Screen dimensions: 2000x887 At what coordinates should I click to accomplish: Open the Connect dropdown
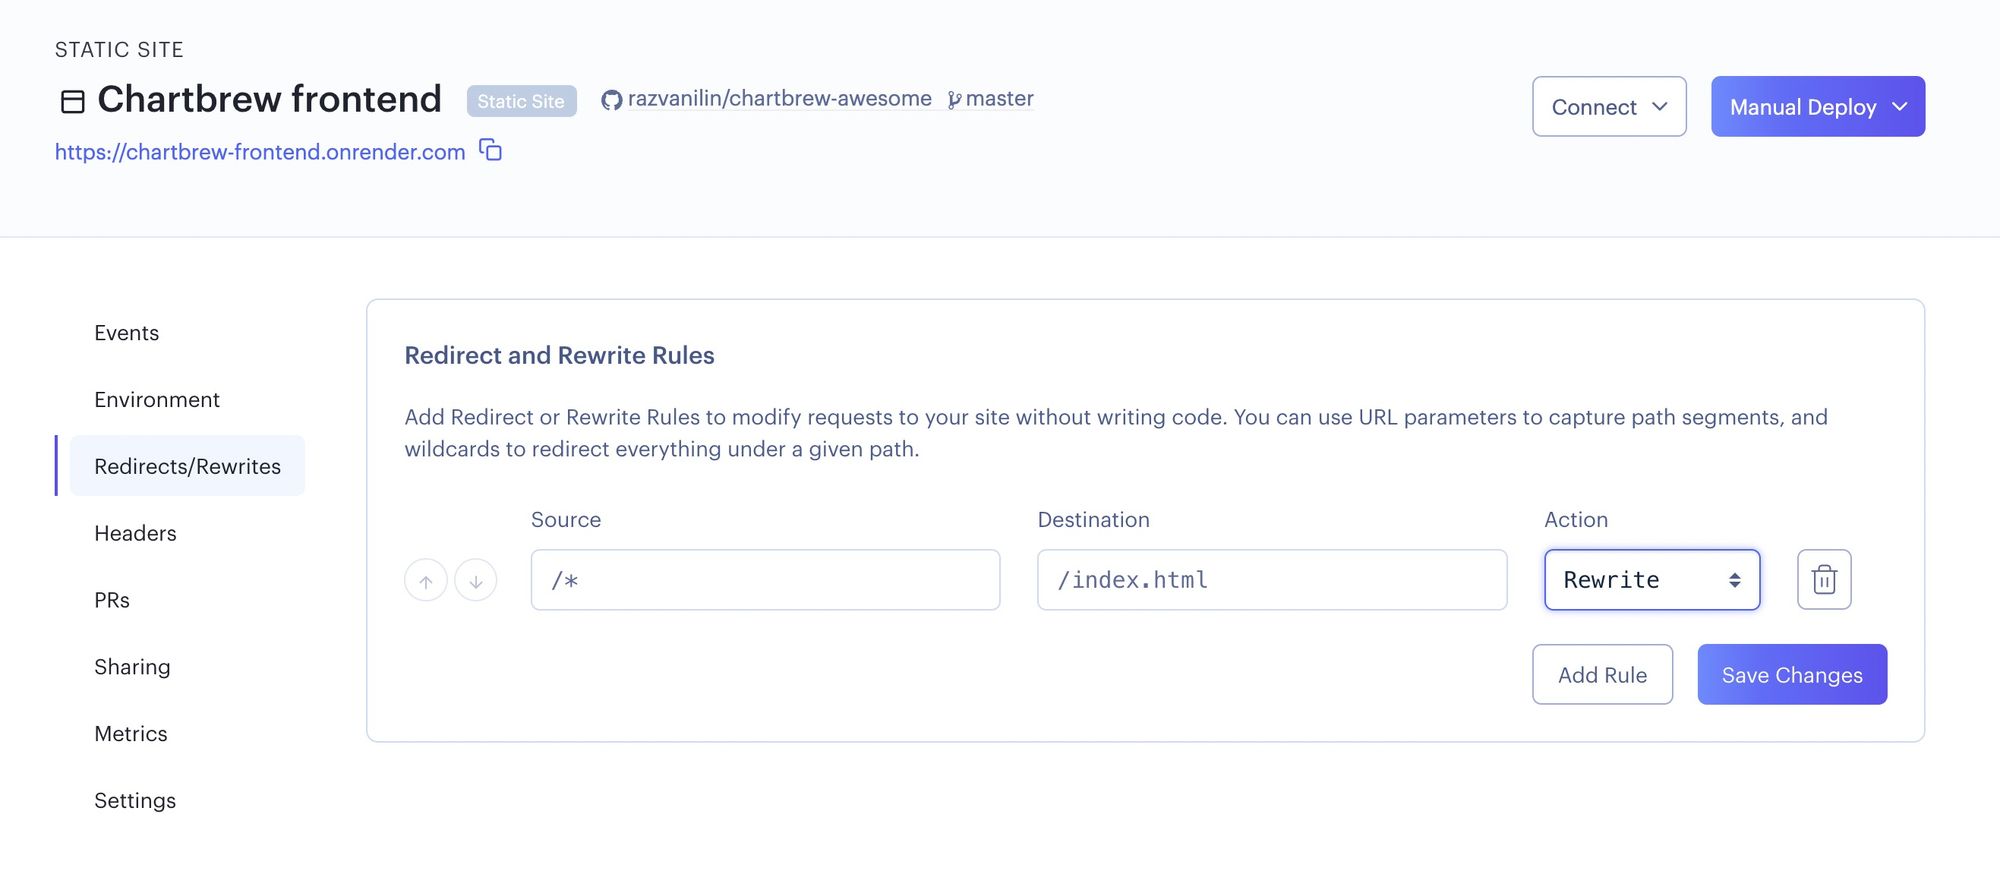[x=1609, y=106]
